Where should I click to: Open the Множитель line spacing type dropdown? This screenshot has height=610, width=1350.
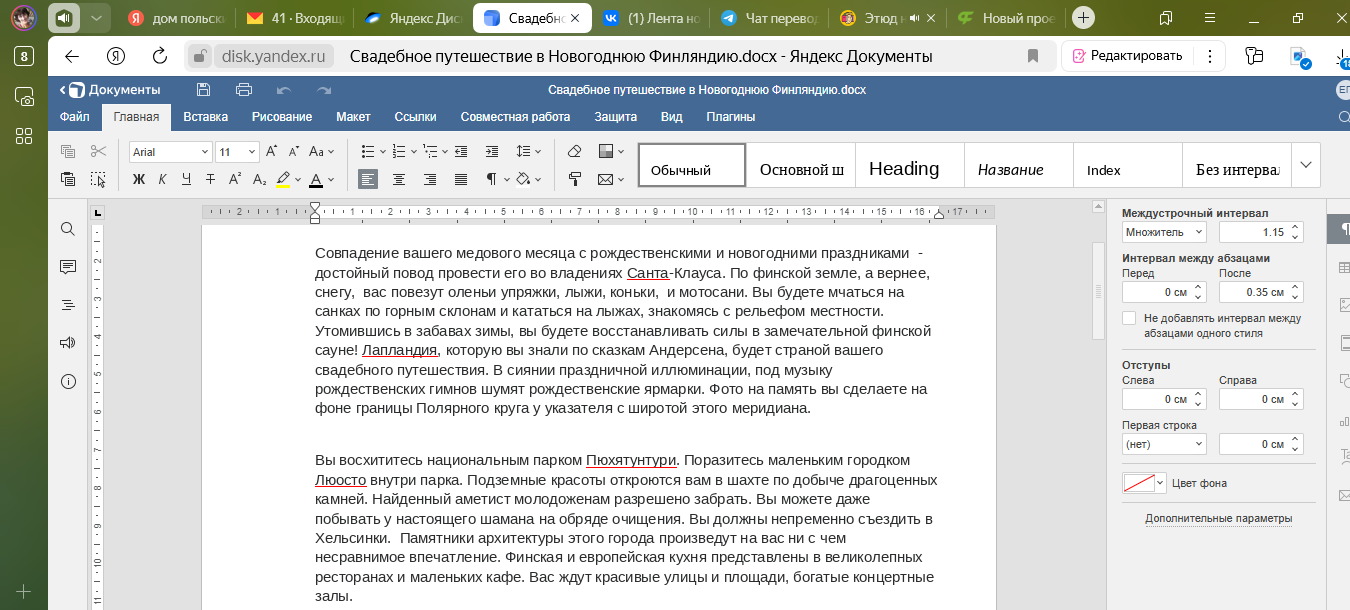pyautogui.click(x=1164, y=232)
